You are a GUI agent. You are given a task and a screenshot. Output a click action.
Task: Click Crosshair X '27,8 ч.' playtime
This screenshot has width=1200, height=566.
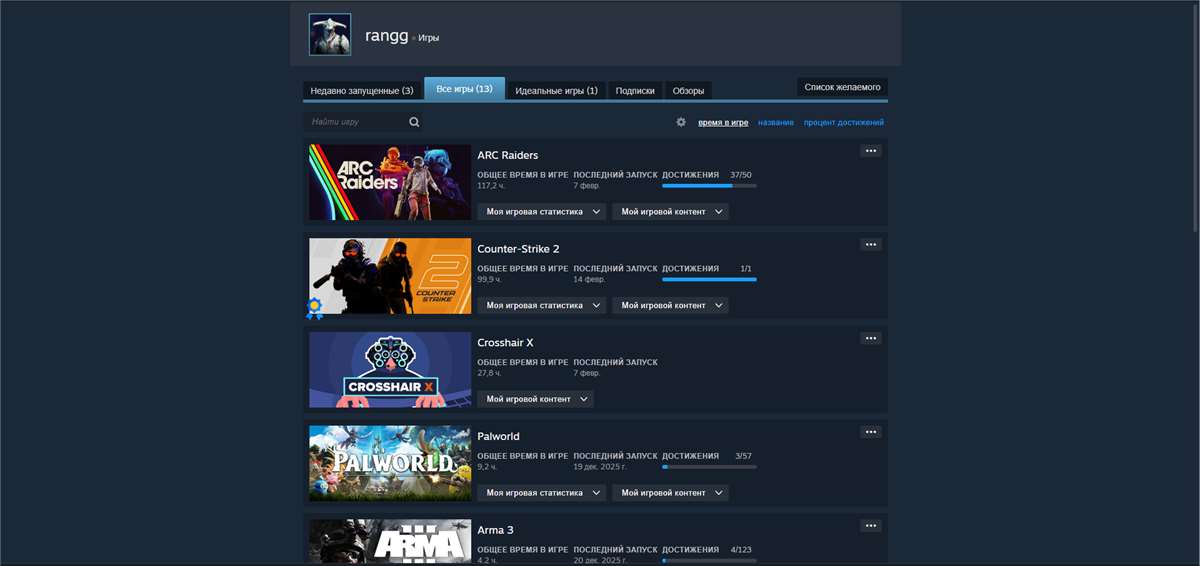tap(487, 373)
